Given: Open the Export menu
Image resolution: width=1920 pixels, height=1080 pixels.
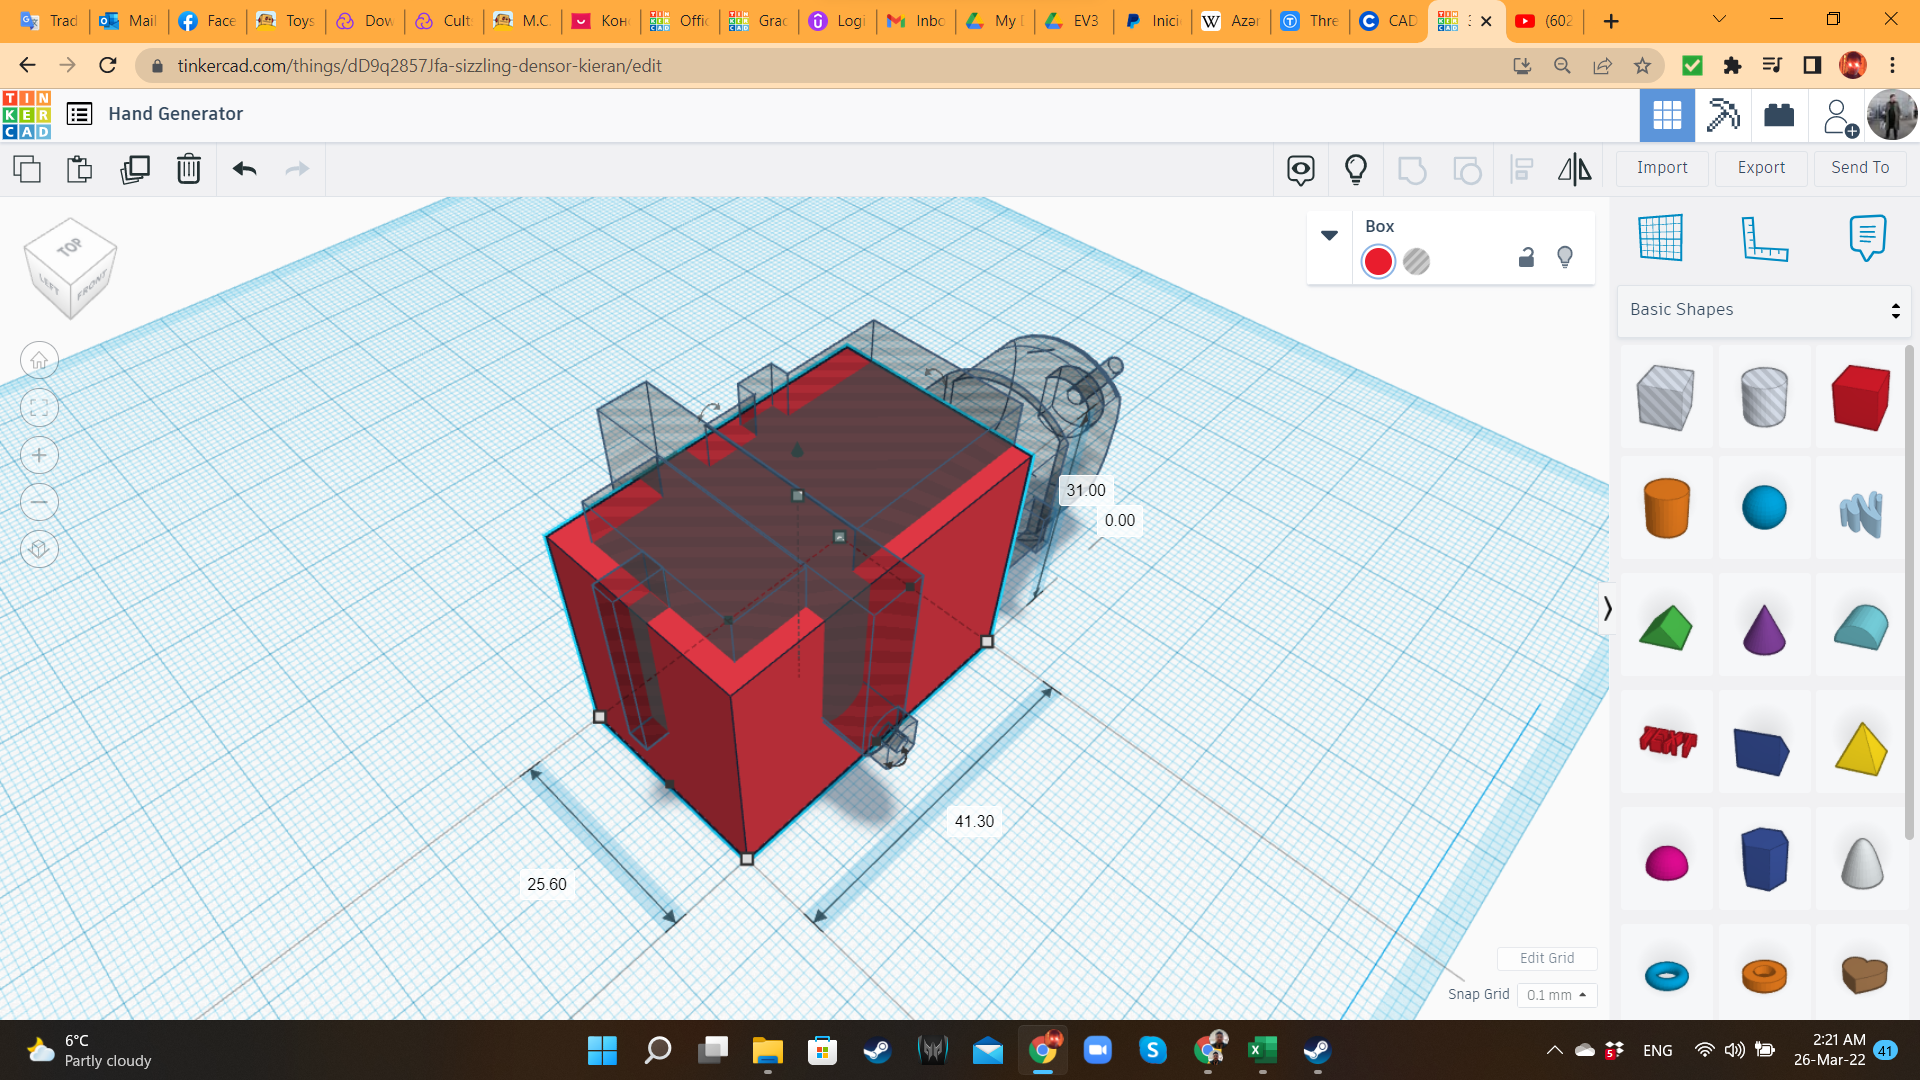Looking at the screenshot, I should [1760, 168].
